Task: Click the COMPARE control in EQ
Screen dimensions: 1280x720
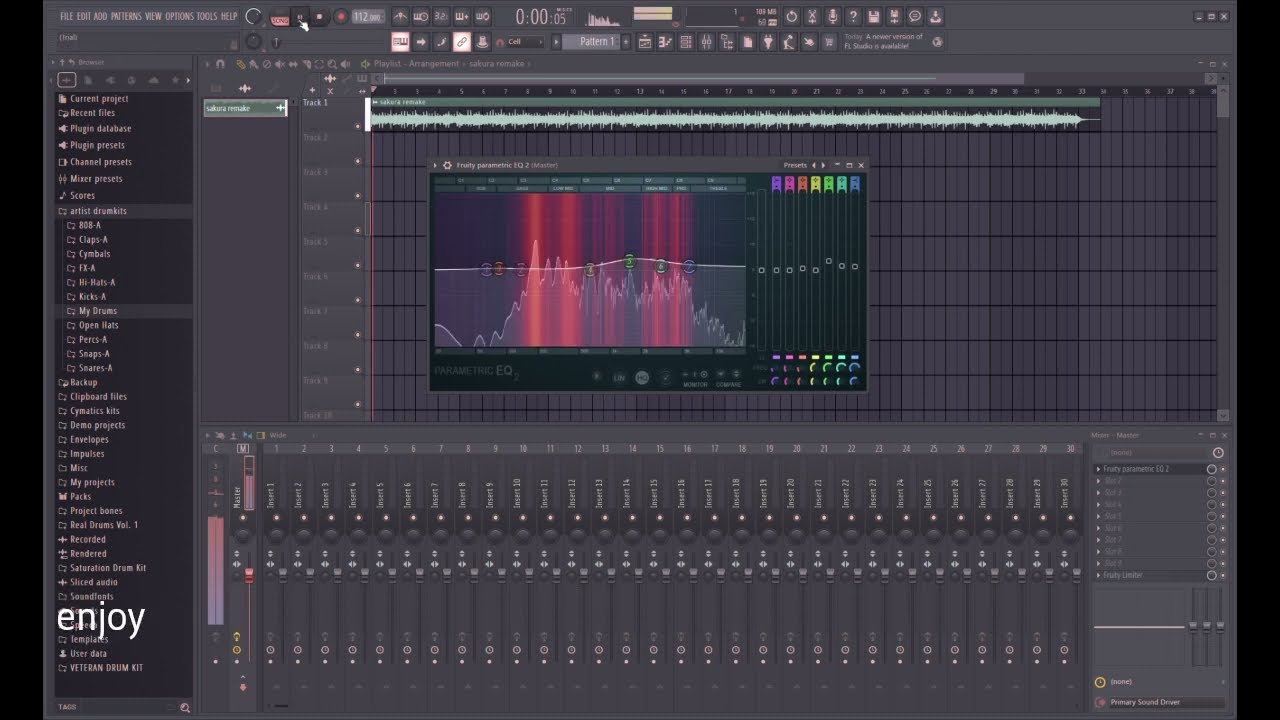Action: click(x=728, y=384)
